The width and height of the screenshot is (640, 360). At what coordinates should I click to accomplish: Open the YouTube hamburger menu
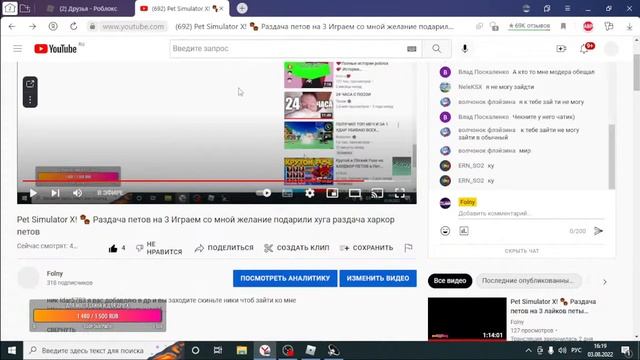pos(18,49)
